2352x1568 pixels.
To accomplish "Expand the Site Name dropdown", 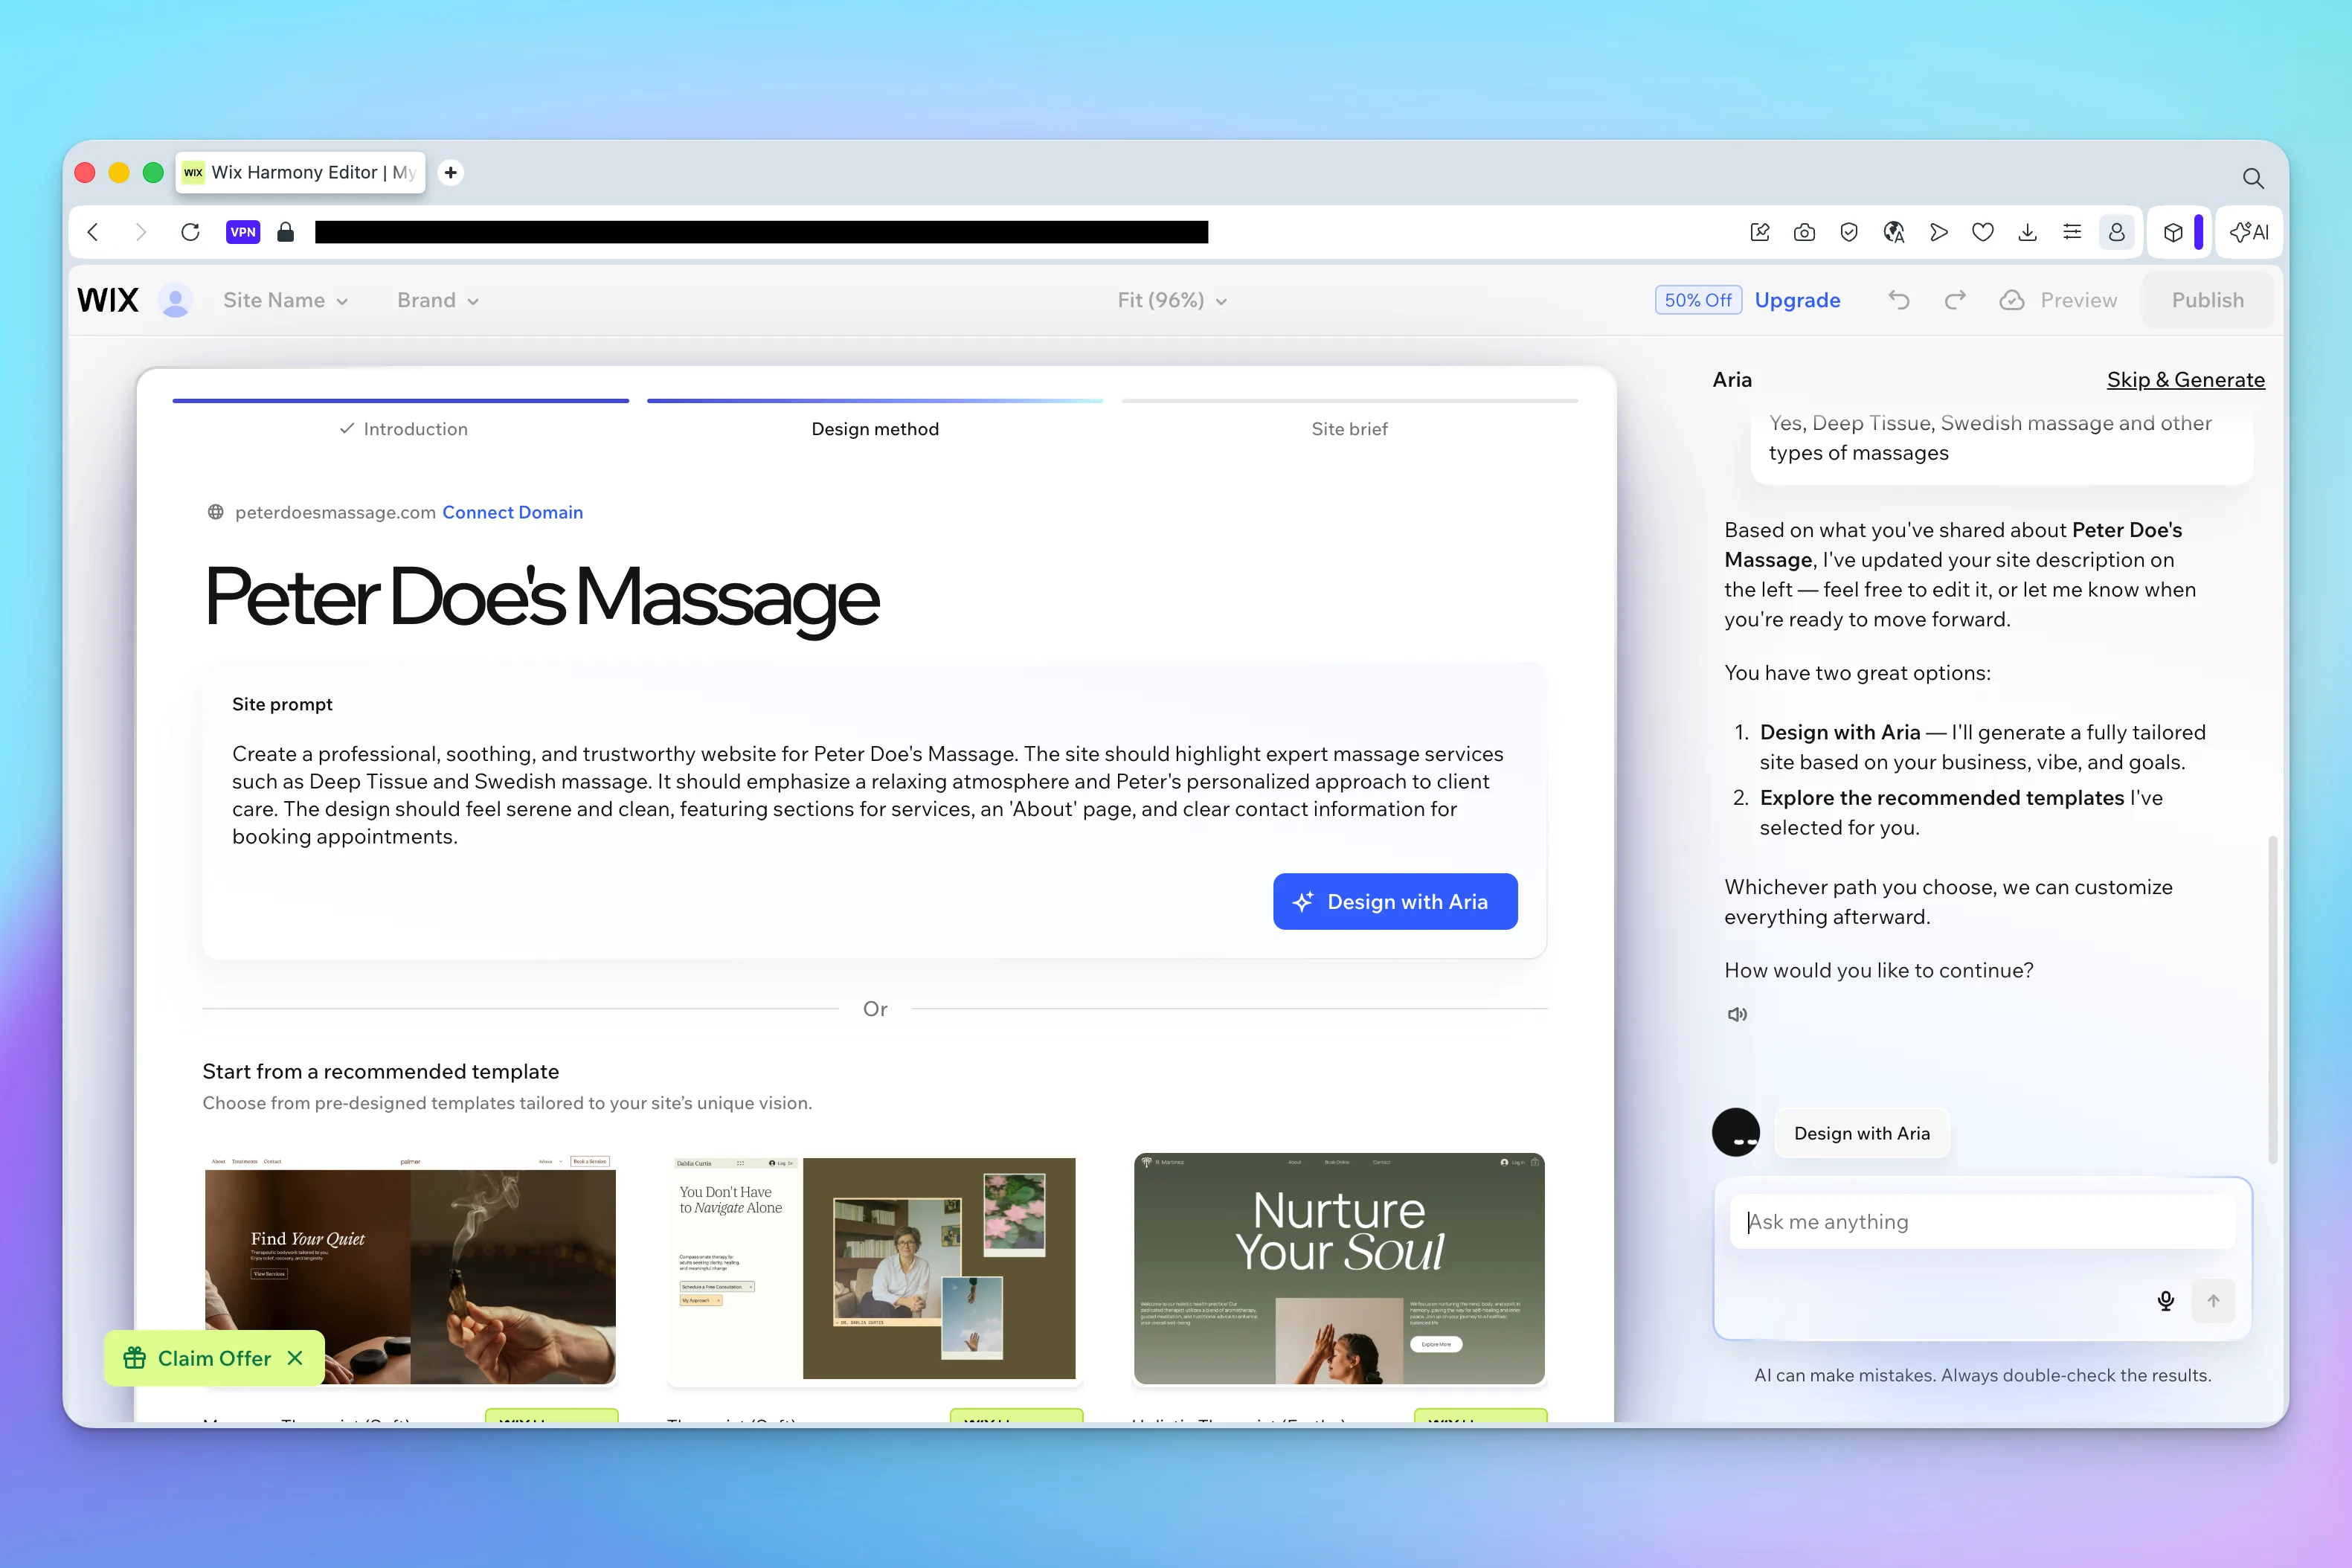I will click(285, 300).
